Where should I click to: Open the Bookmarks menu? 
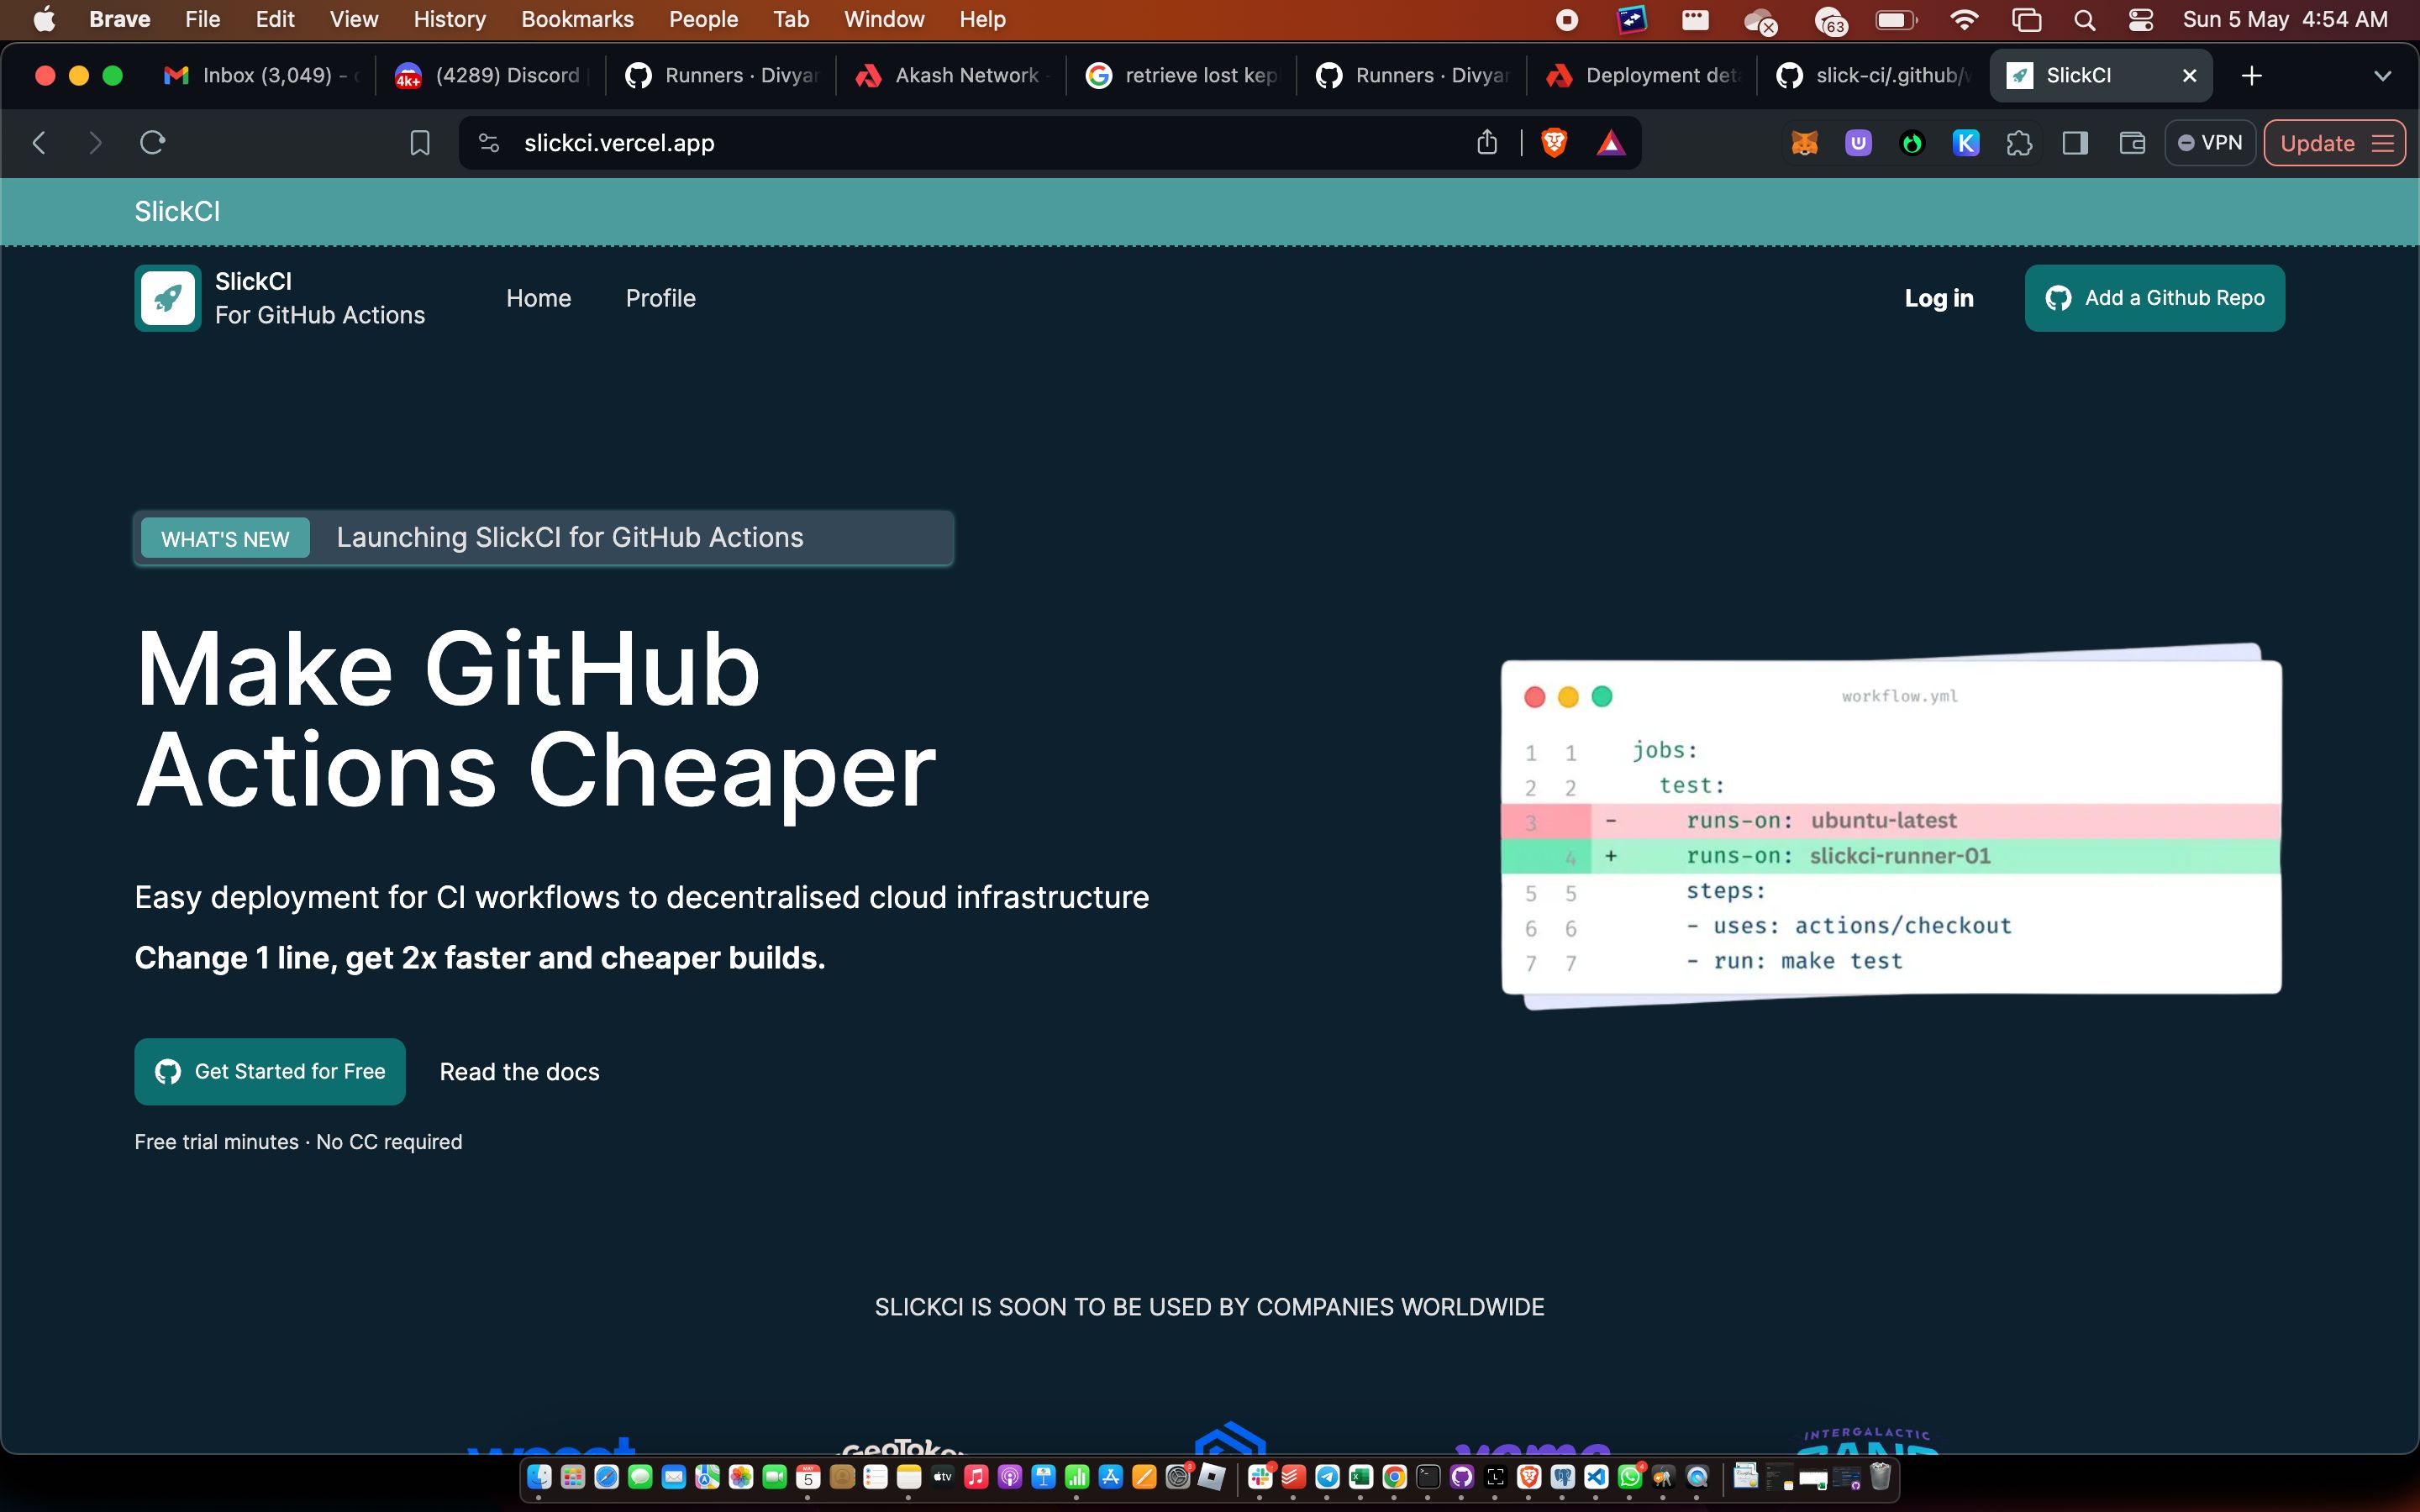[577, 19]
